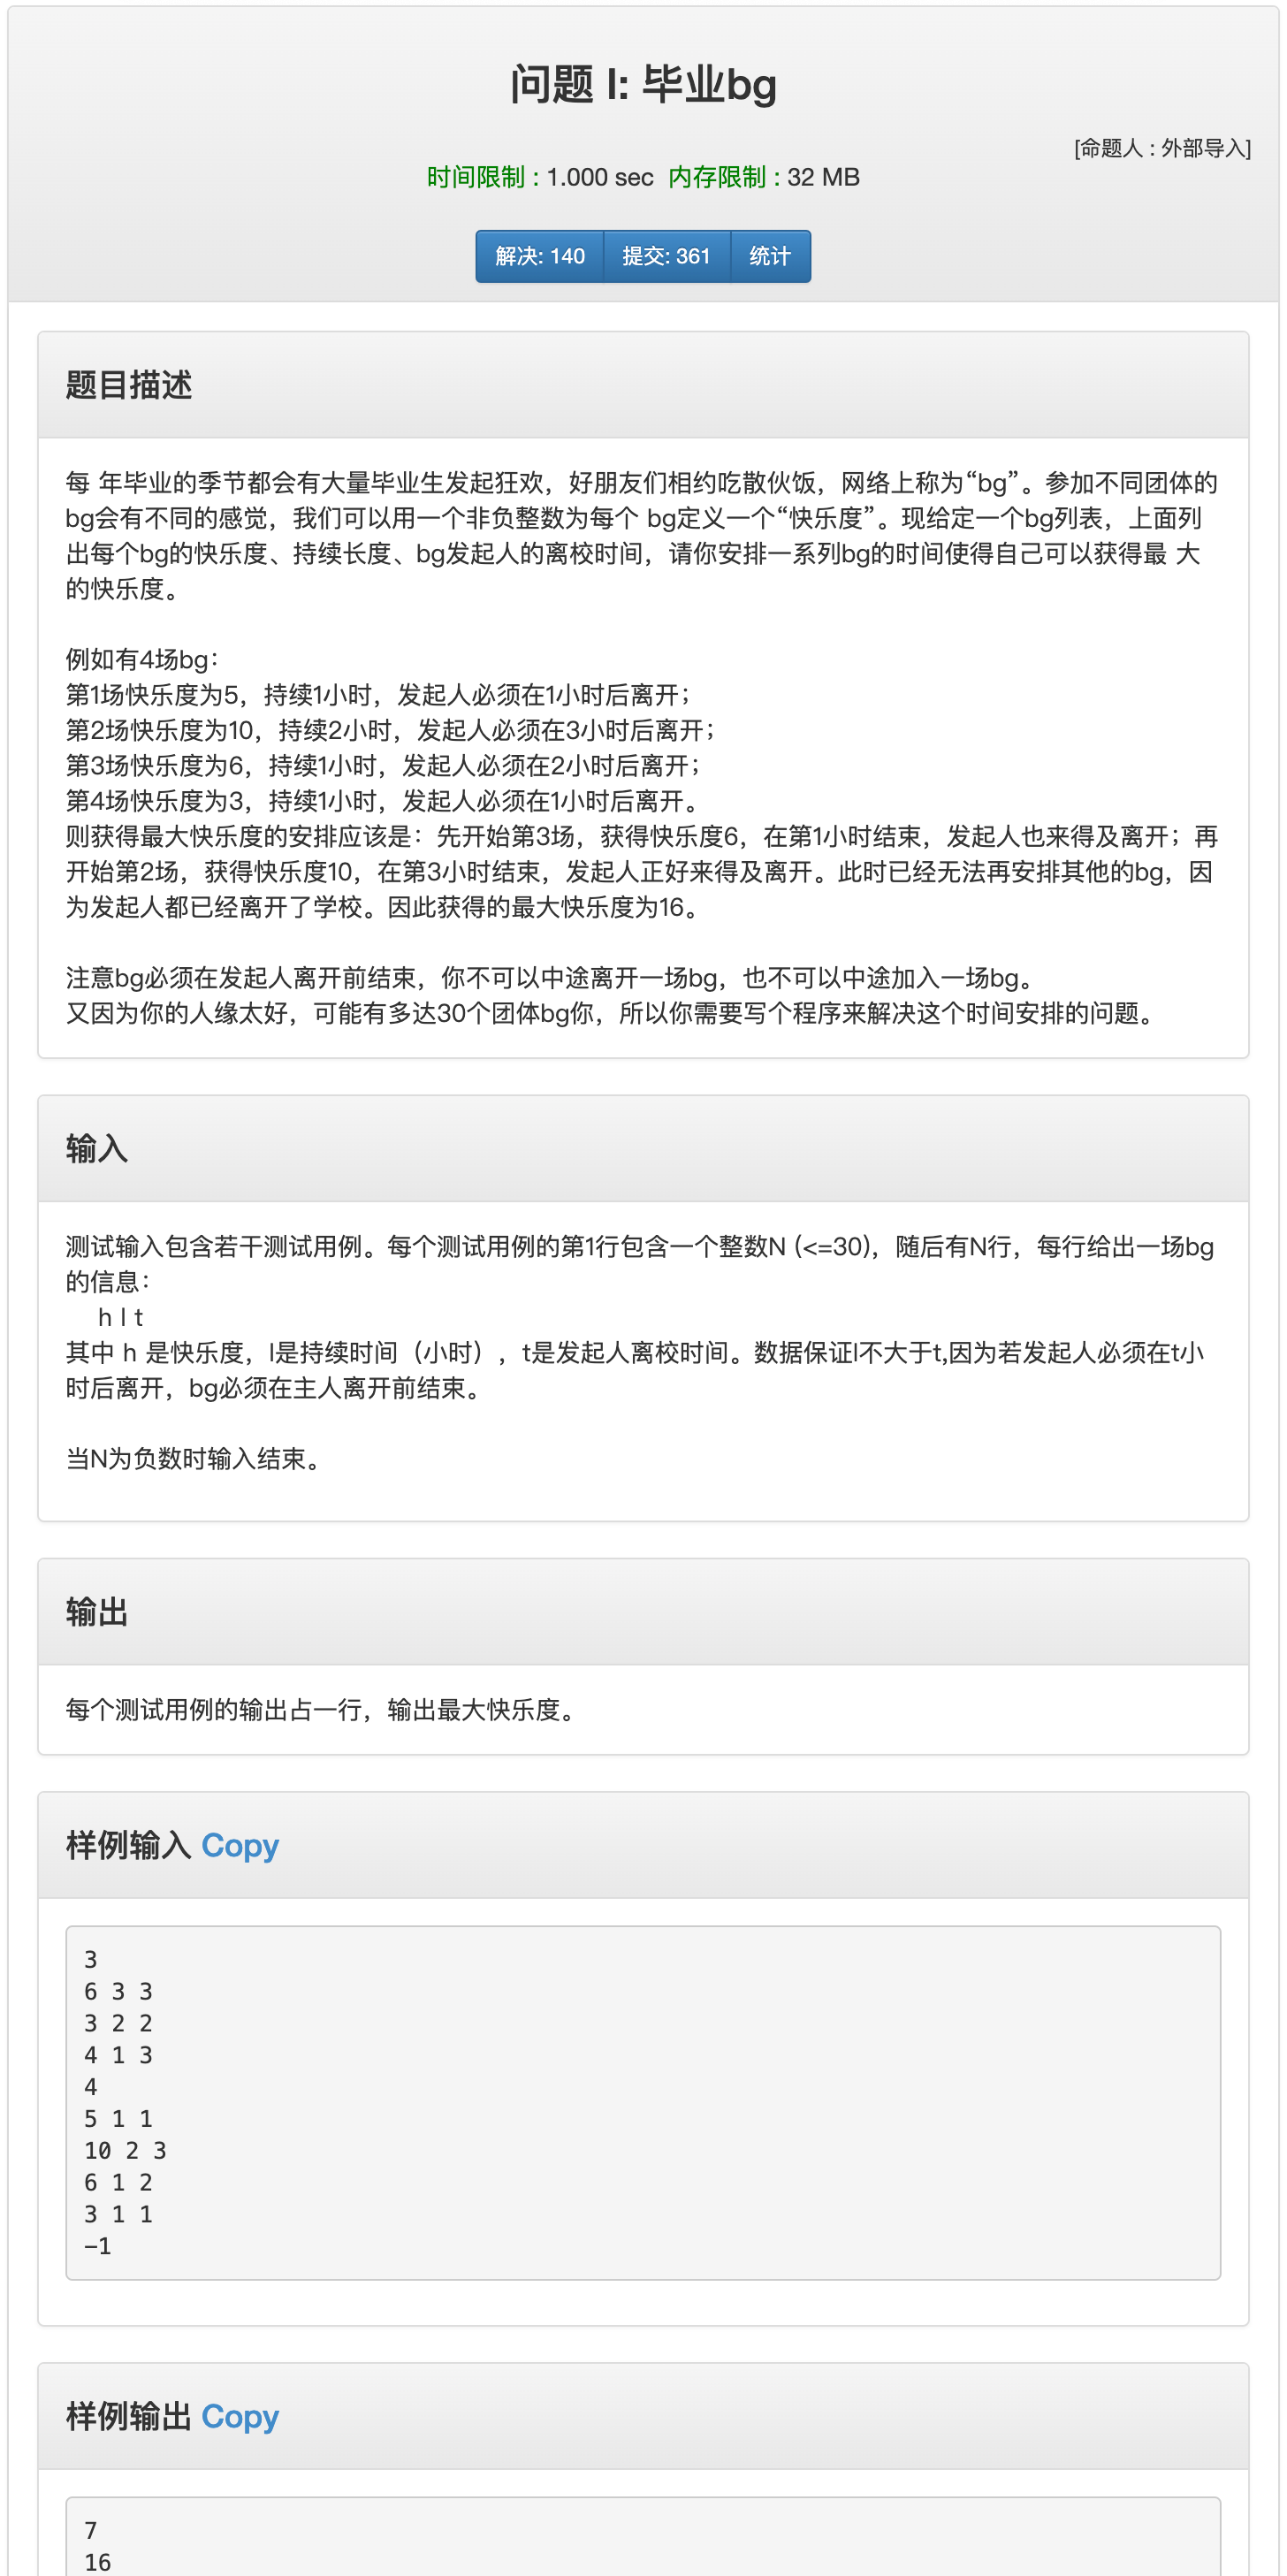Click the 问题 I: 毕业bg title
1287x2576 pixels.
tap(643, 84)
